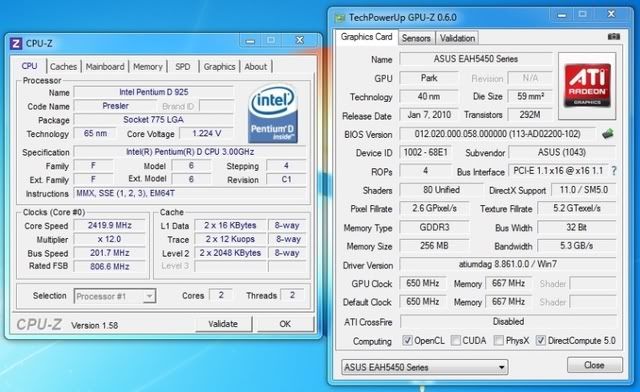Switch to the SPD tab
This screenshot has height=392, width=640.
(x=182, y=67)
